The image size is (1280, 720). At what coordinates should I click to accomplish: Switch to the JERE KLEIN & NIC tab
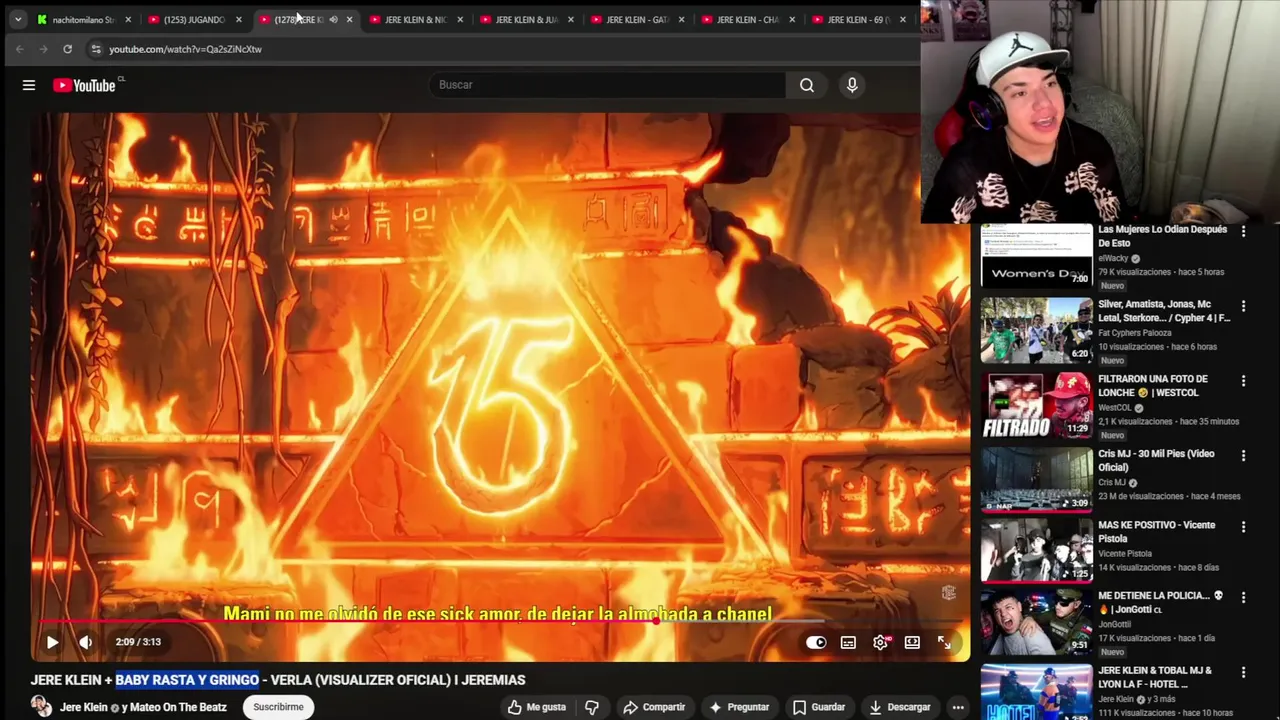click(x=416, y=19)
